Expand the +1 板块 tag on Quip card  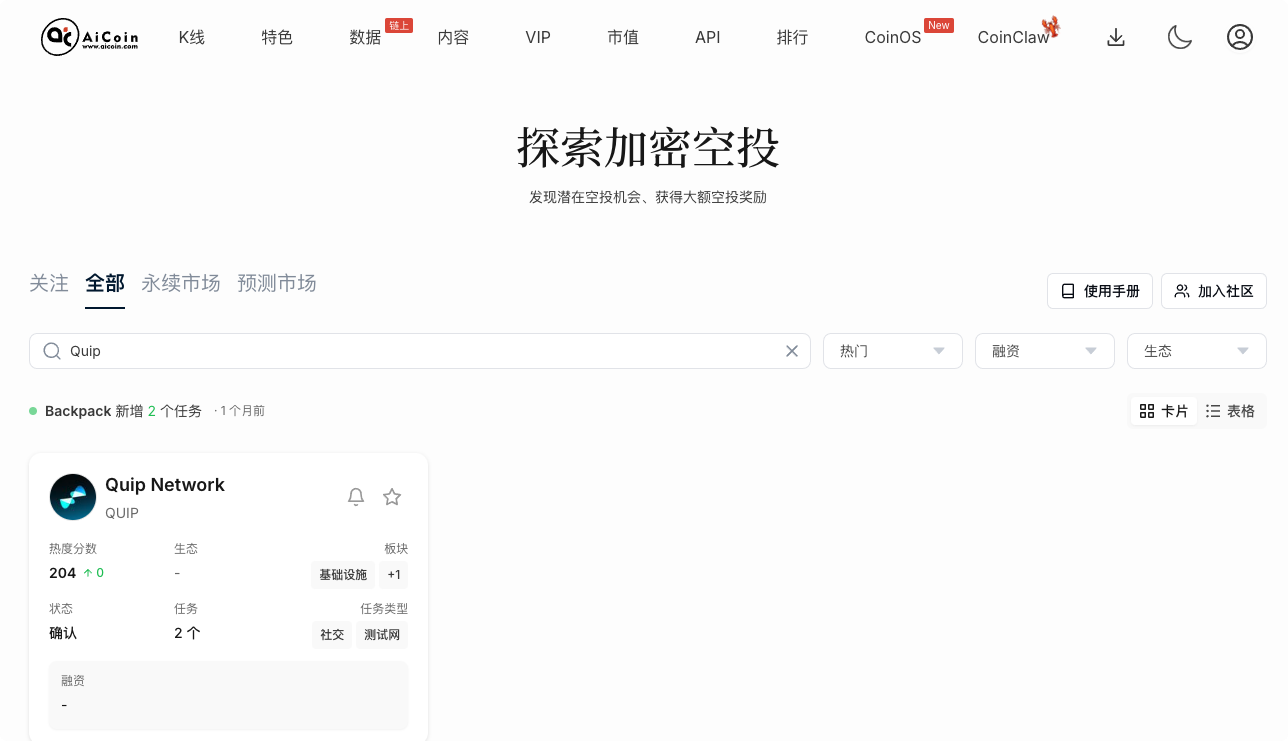(393, 574)
